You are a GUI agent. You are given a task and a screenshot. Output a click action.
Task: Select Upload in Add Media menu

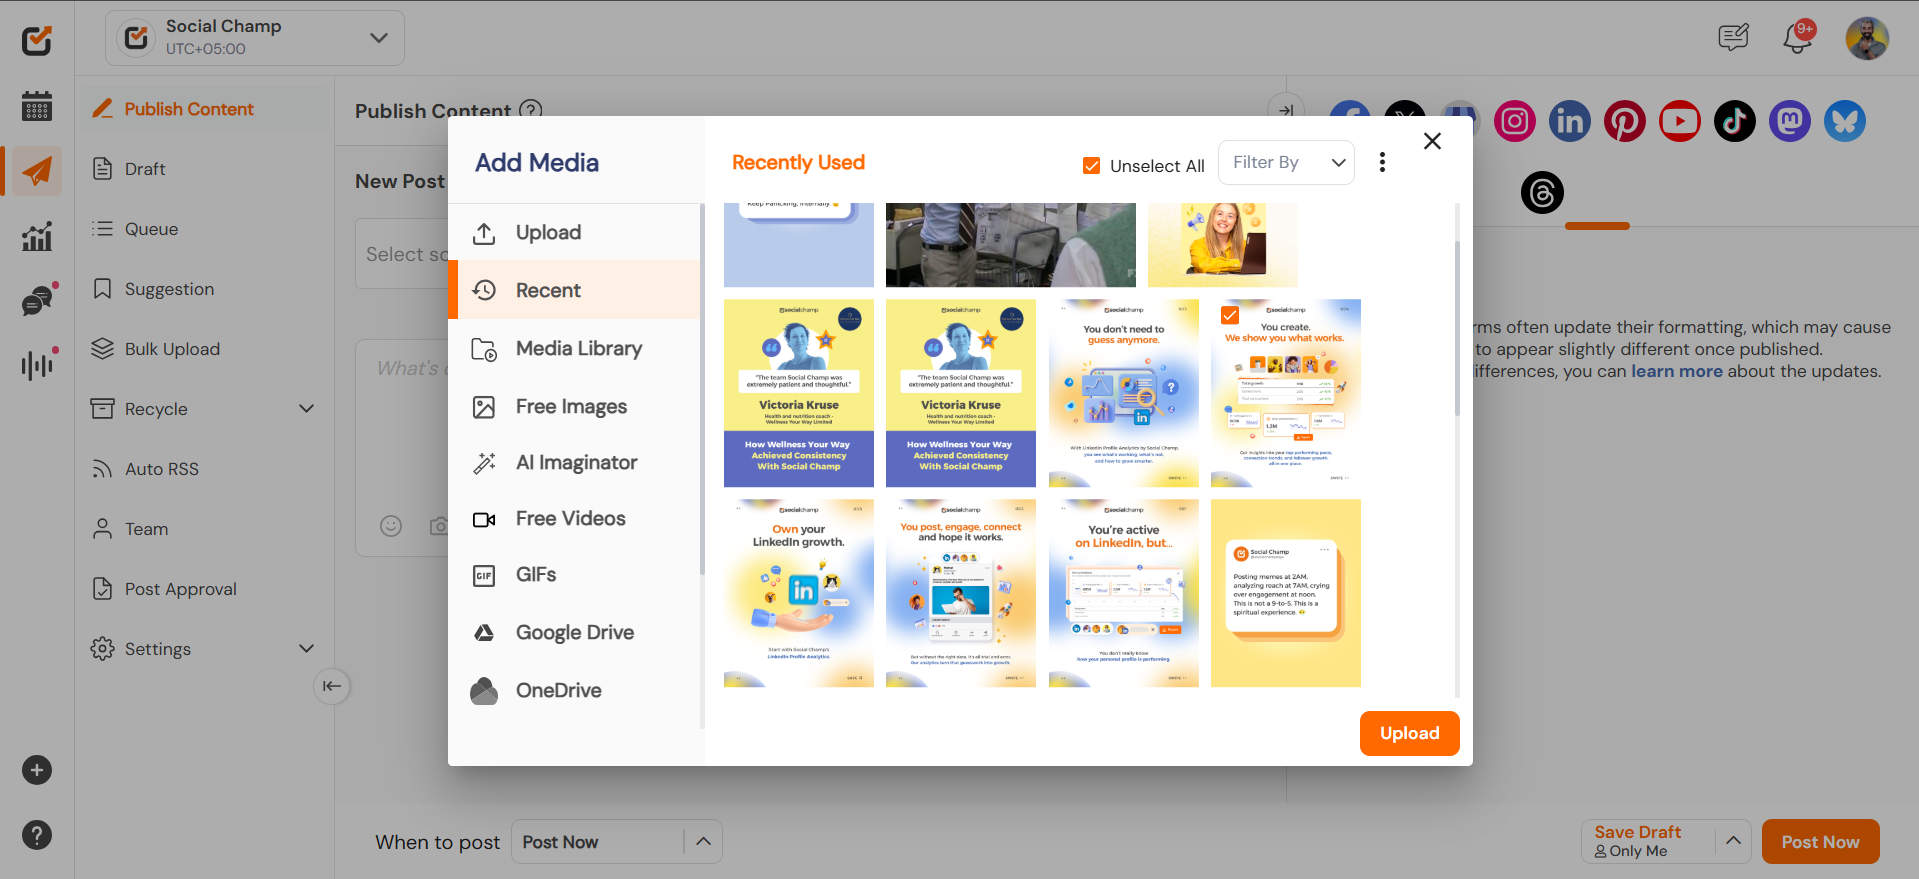click(x=574, y=233)
